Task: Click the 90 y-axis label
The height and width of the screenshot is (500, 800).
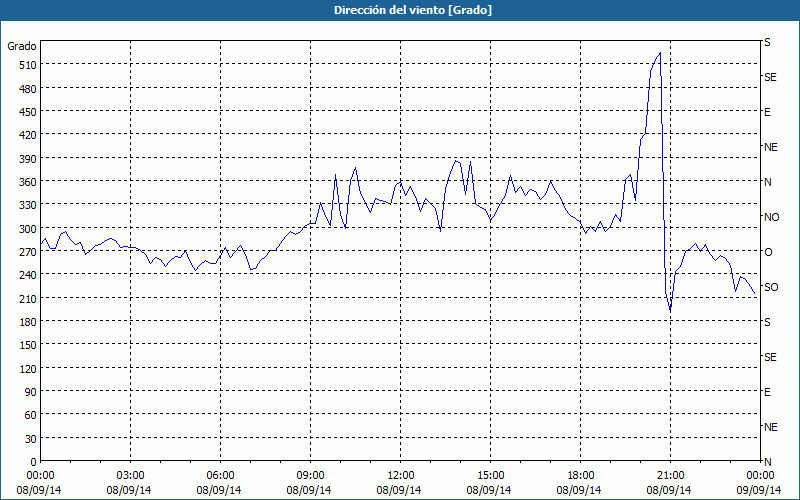Action: click(31, 391)
